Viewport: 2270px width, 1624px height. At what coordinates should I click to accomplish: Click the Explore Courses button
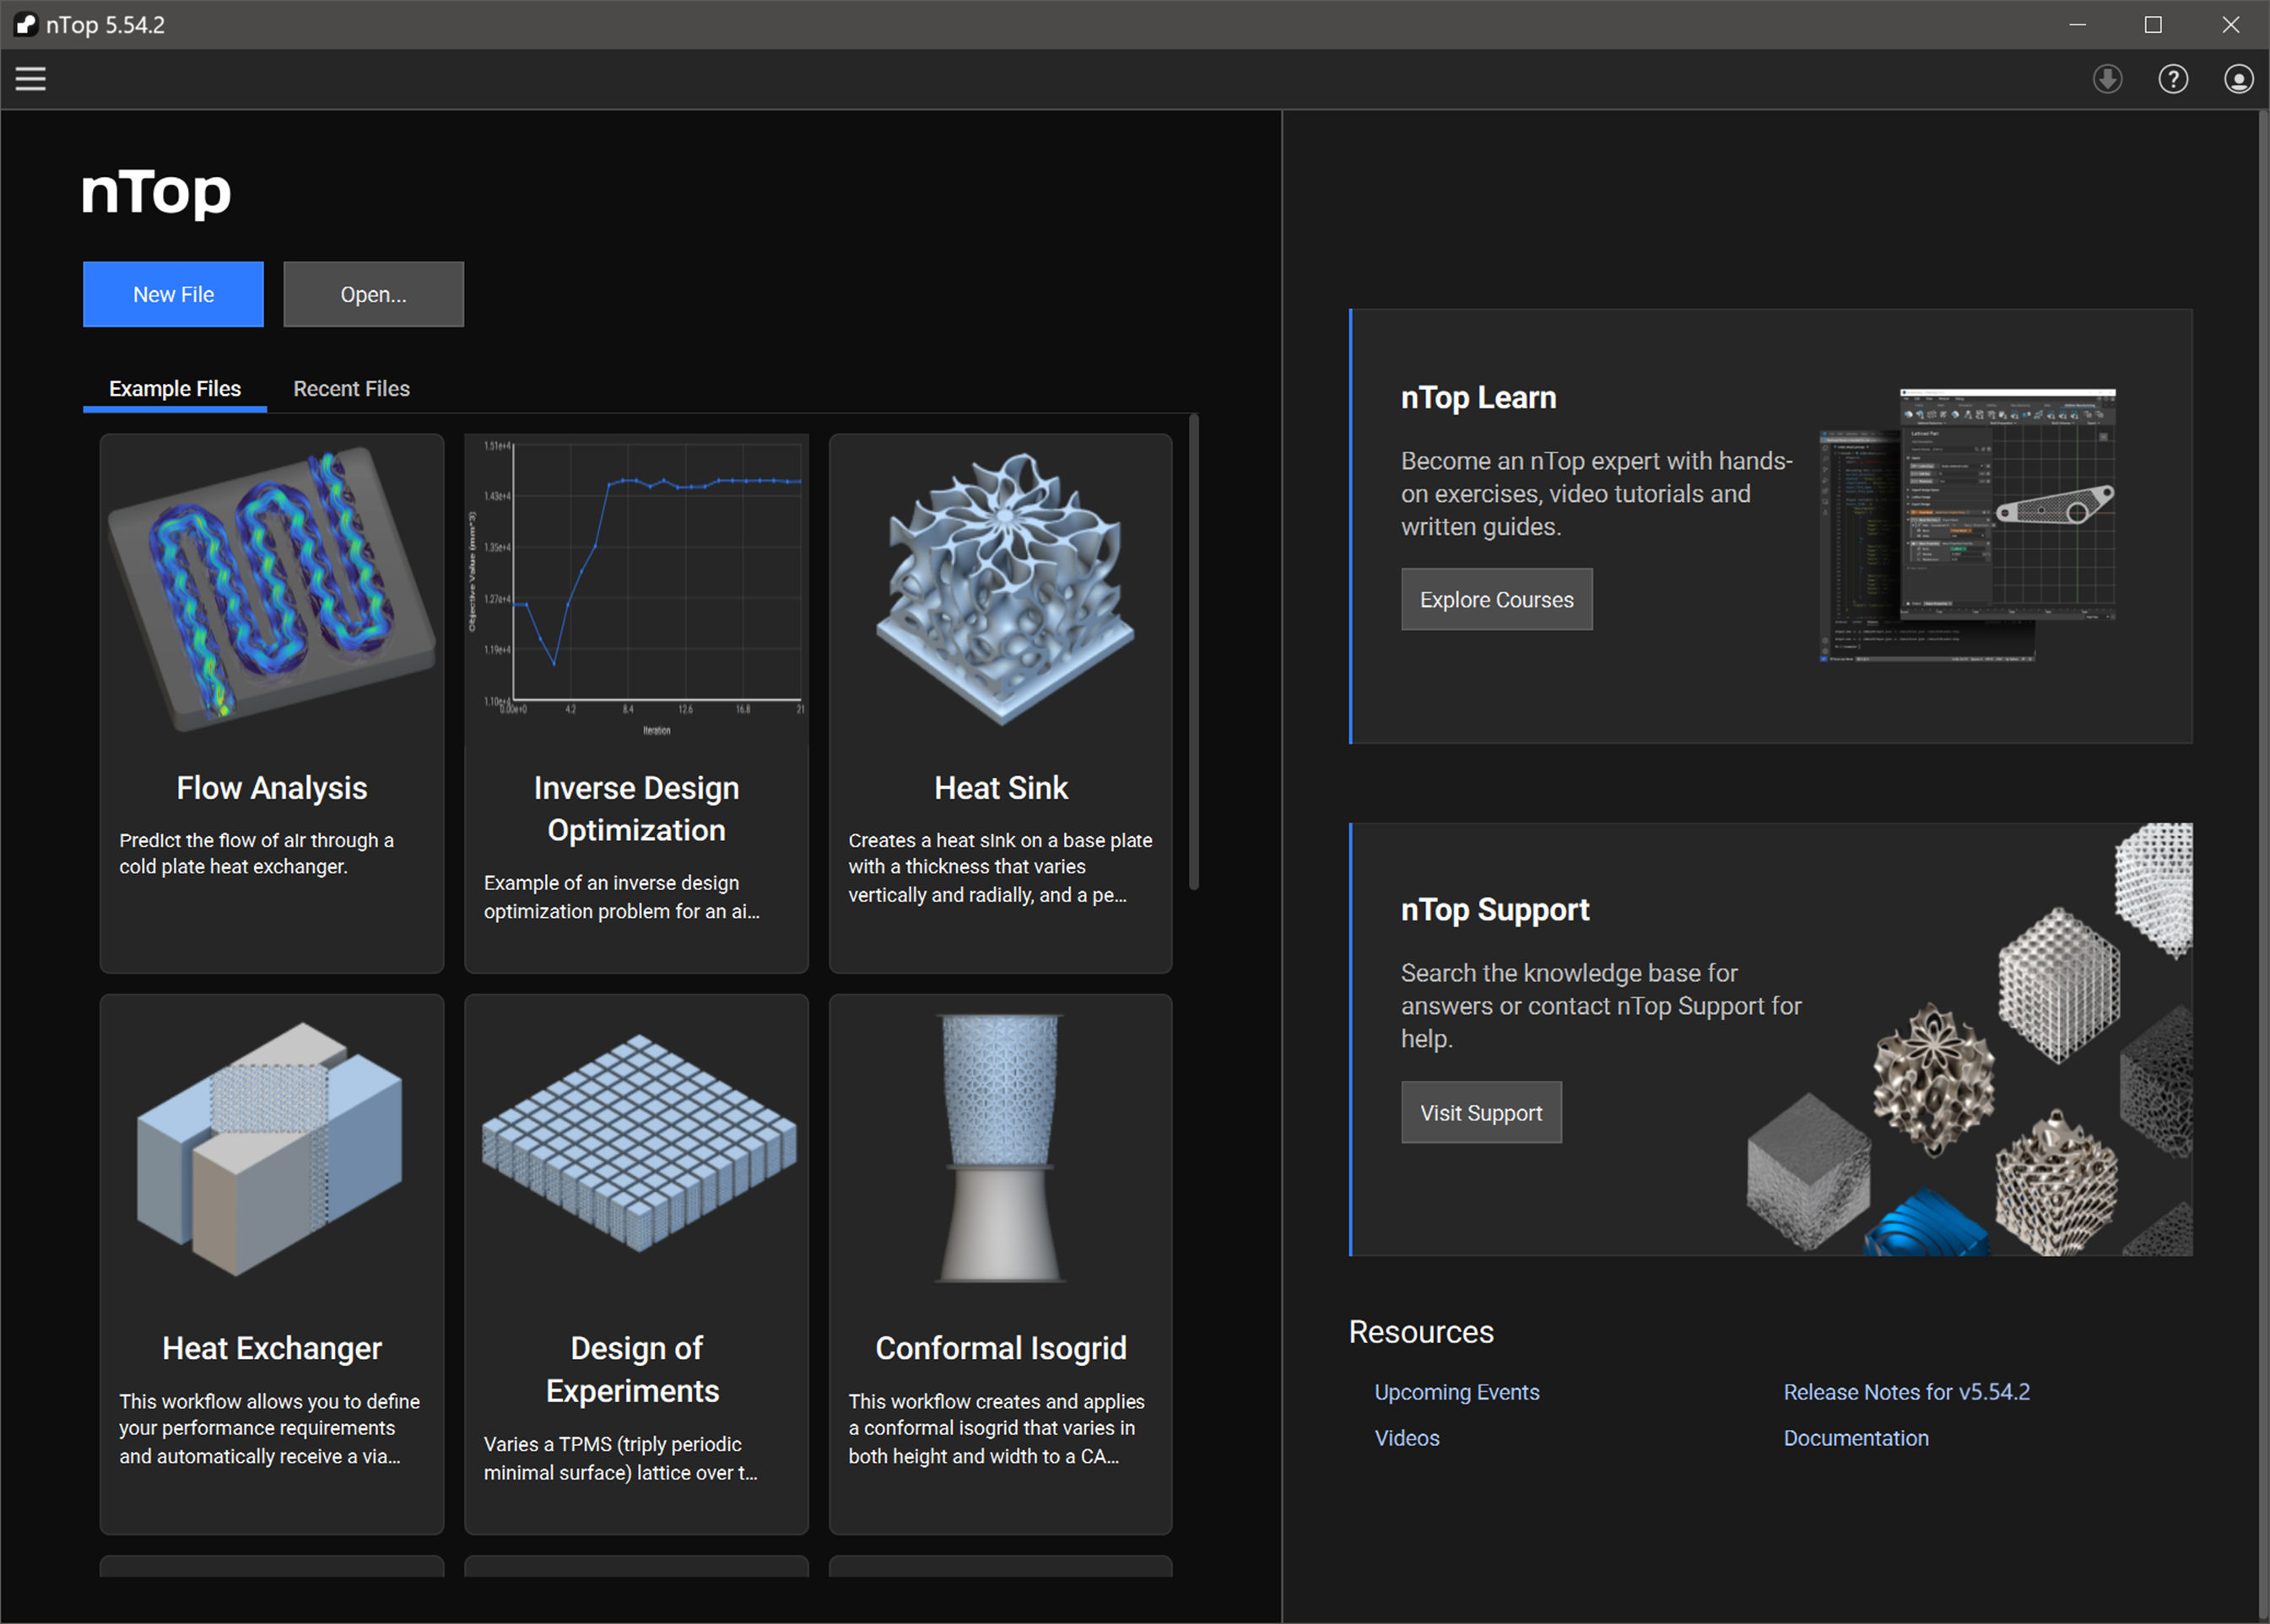[x=1496, y=600]
